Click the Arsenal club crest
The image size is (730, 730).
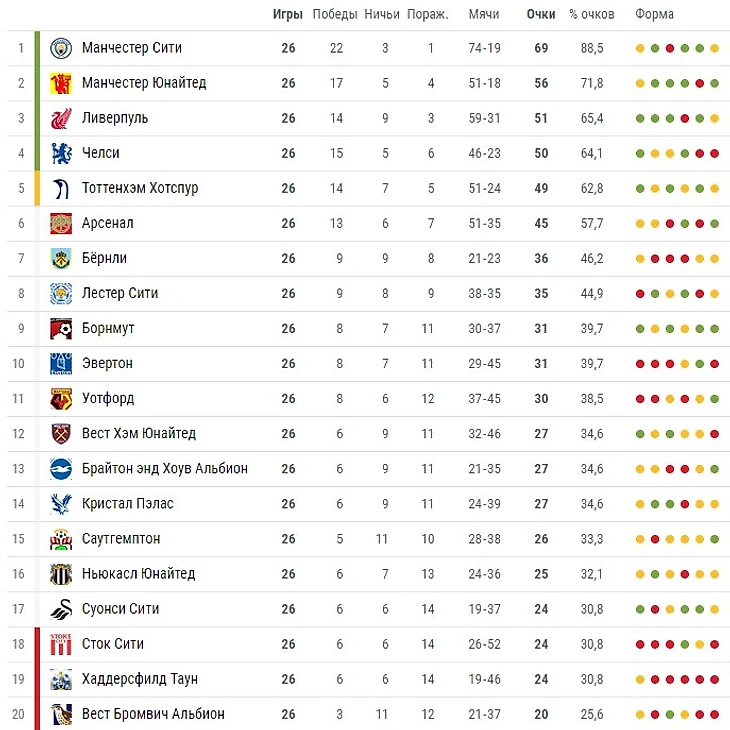pos(61,223)
